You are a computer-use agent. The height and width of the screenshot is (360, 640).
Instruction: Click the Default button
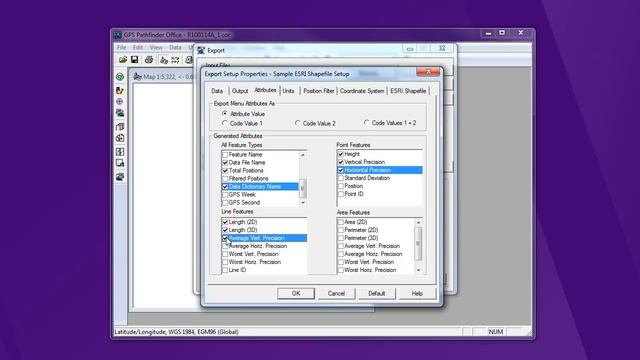376,293
